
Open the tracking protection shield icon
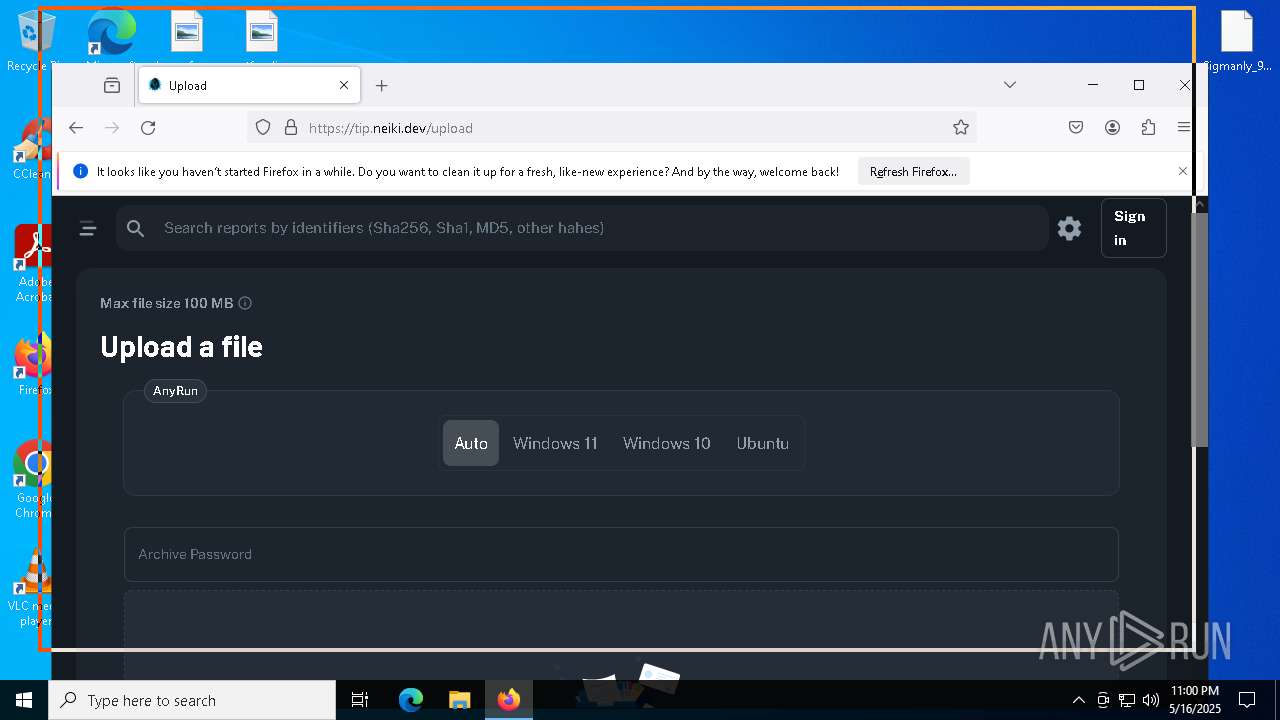tap(263, 128)
